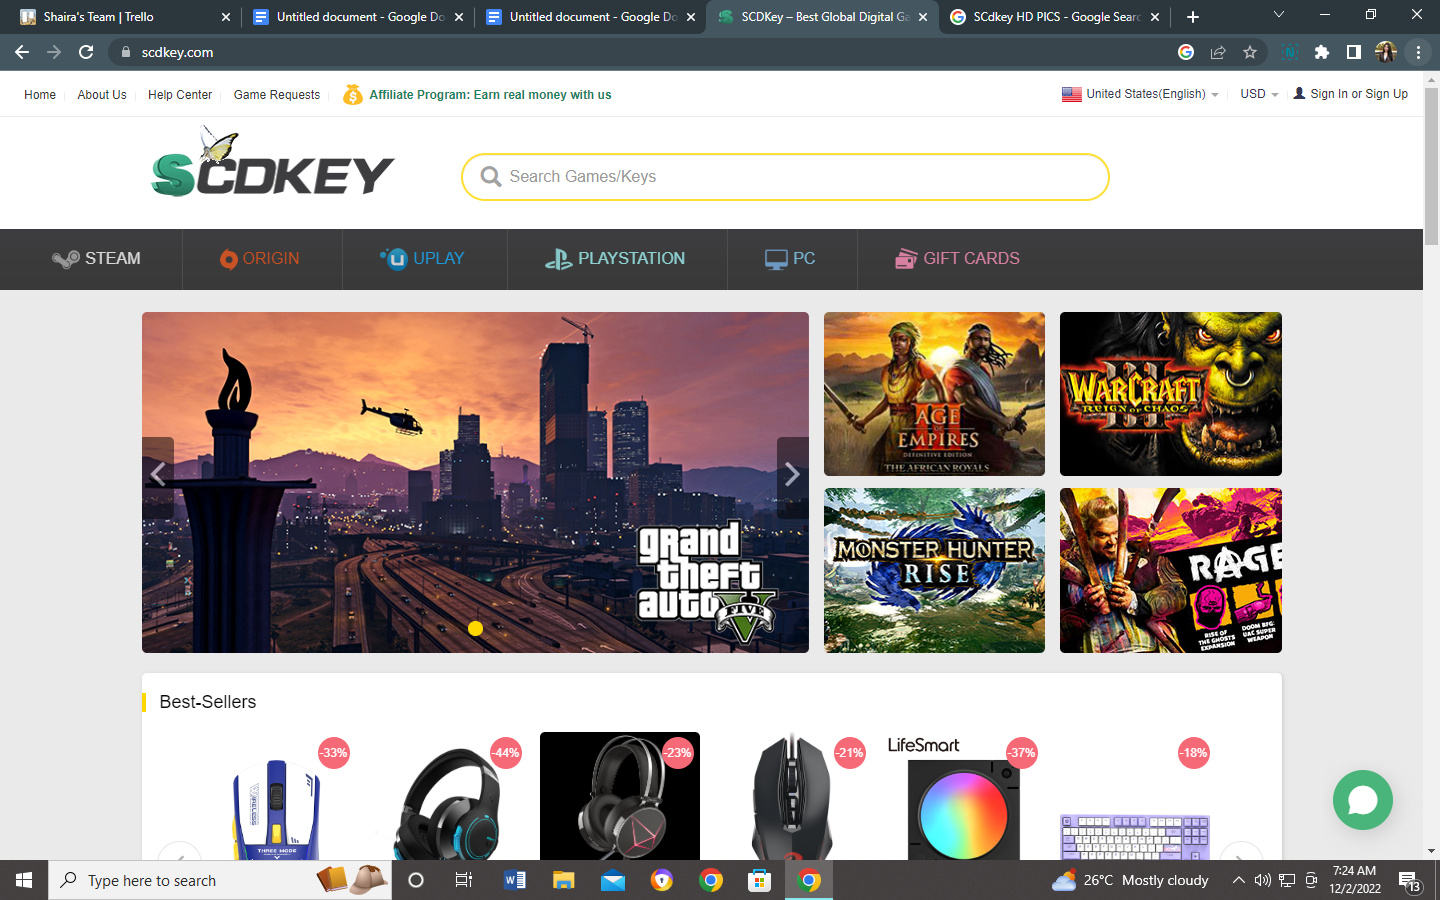This screenshot has width=1440, height=900.
Task: Open the PLAYSTATION category
Action: point(615,259)
